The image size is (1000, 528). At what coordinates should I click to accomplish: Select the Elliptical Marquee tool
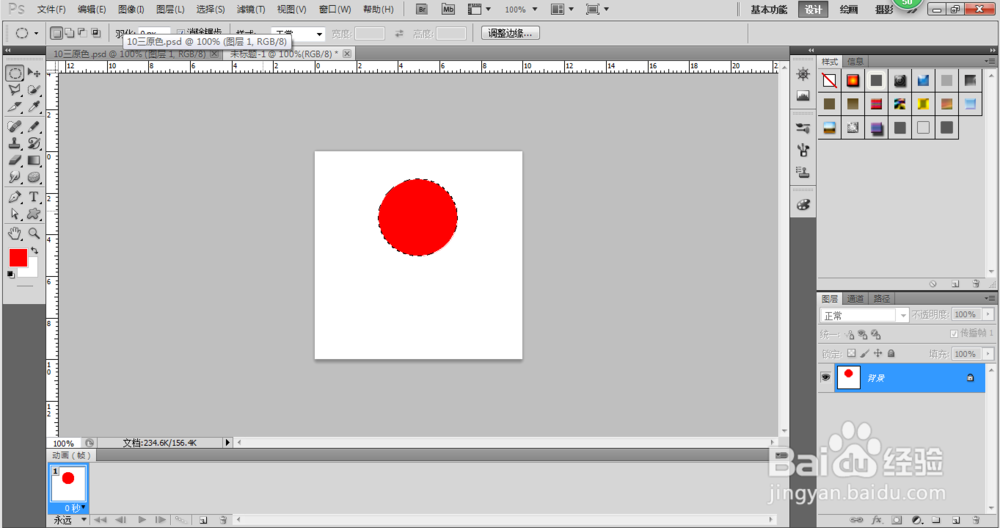tap(15, 73)
